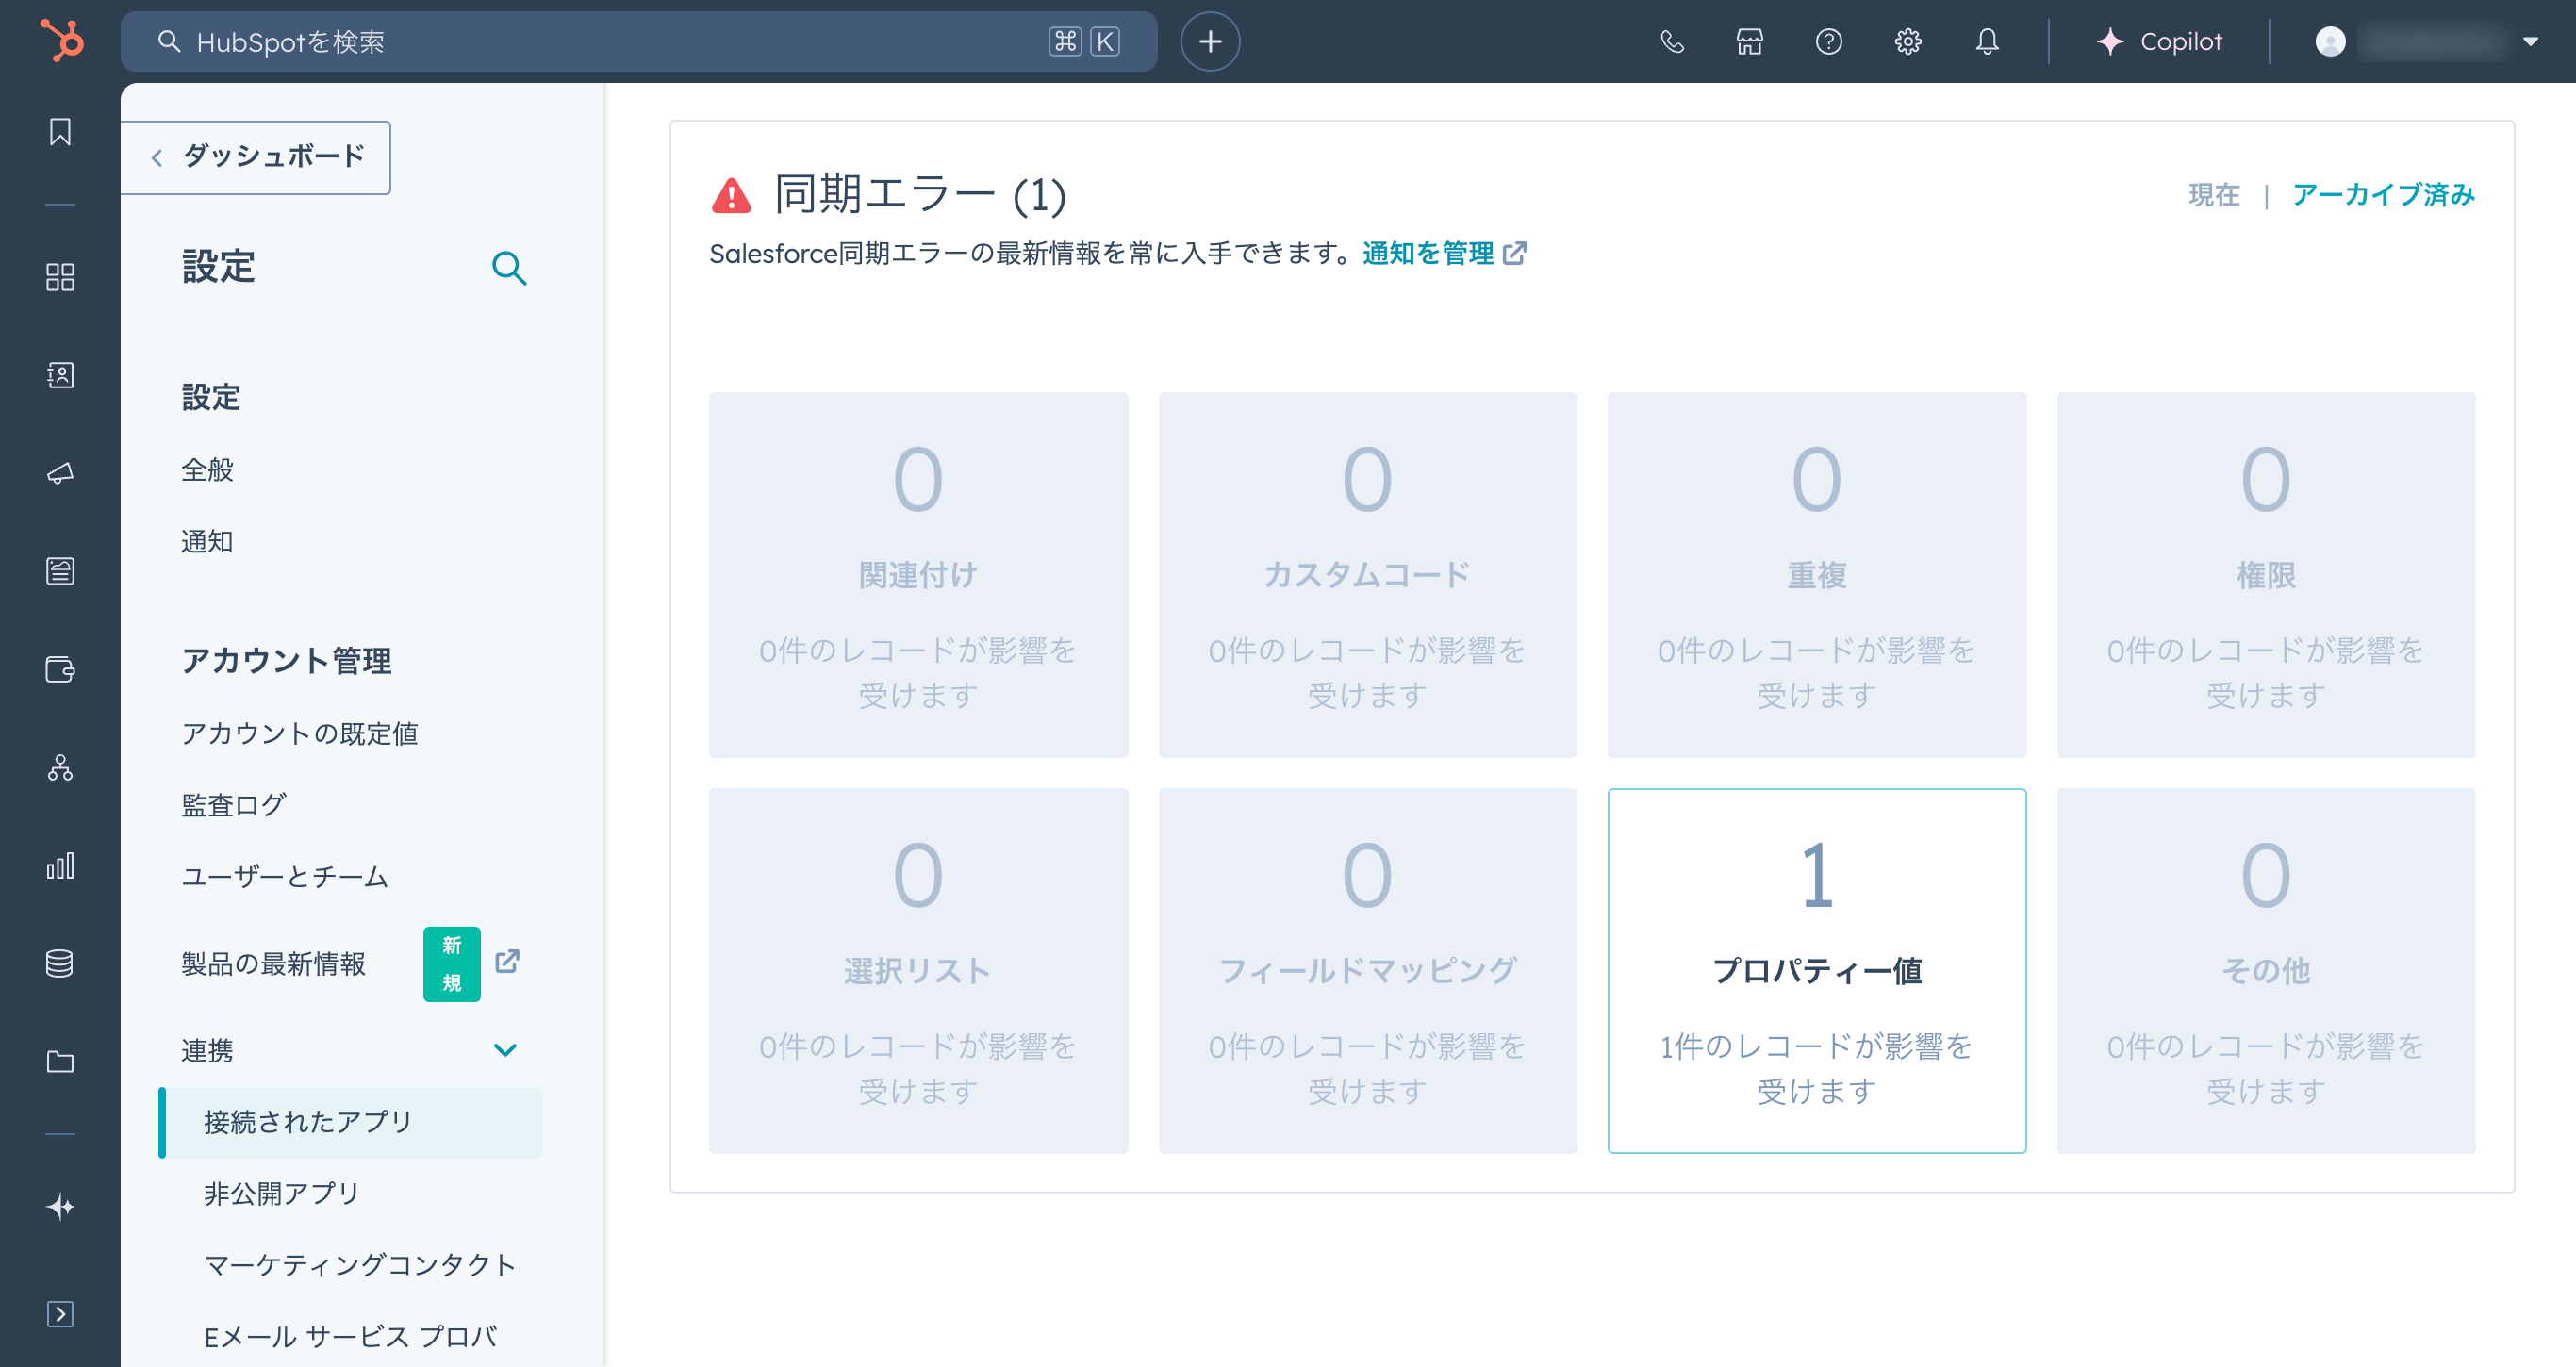The width and height of the screenshot is (2576, 1367).
Task: Select 接続されたアプリ in sidebar
Action: pyautogui.click(x=351, y=1122)
